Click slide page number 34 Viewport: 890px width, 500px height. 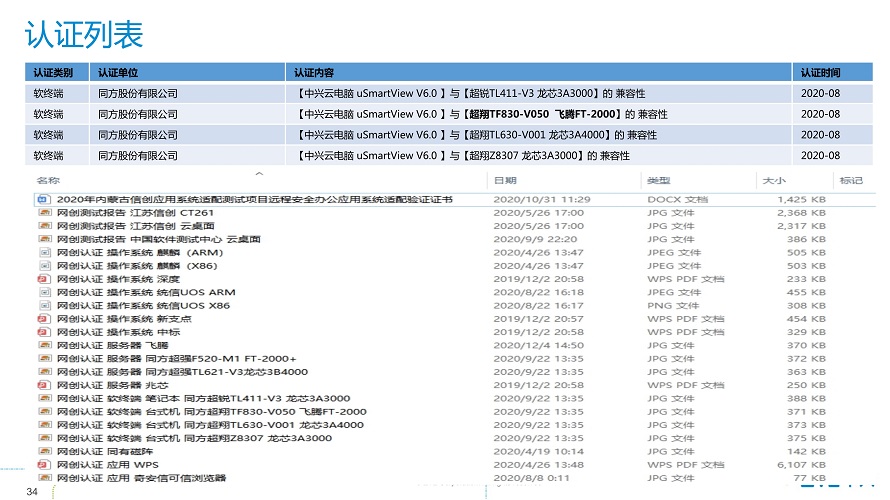click(x=32, y=491)
